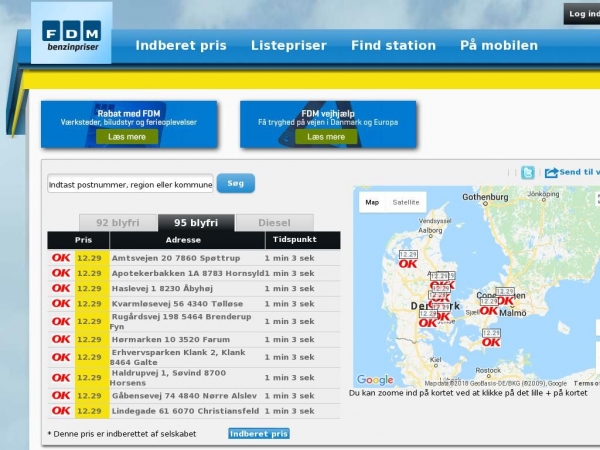The image size is (600, 450).
Task: Select OK map marker near Vendsyssel in northwest Jutland
Action: pos(408,260)
